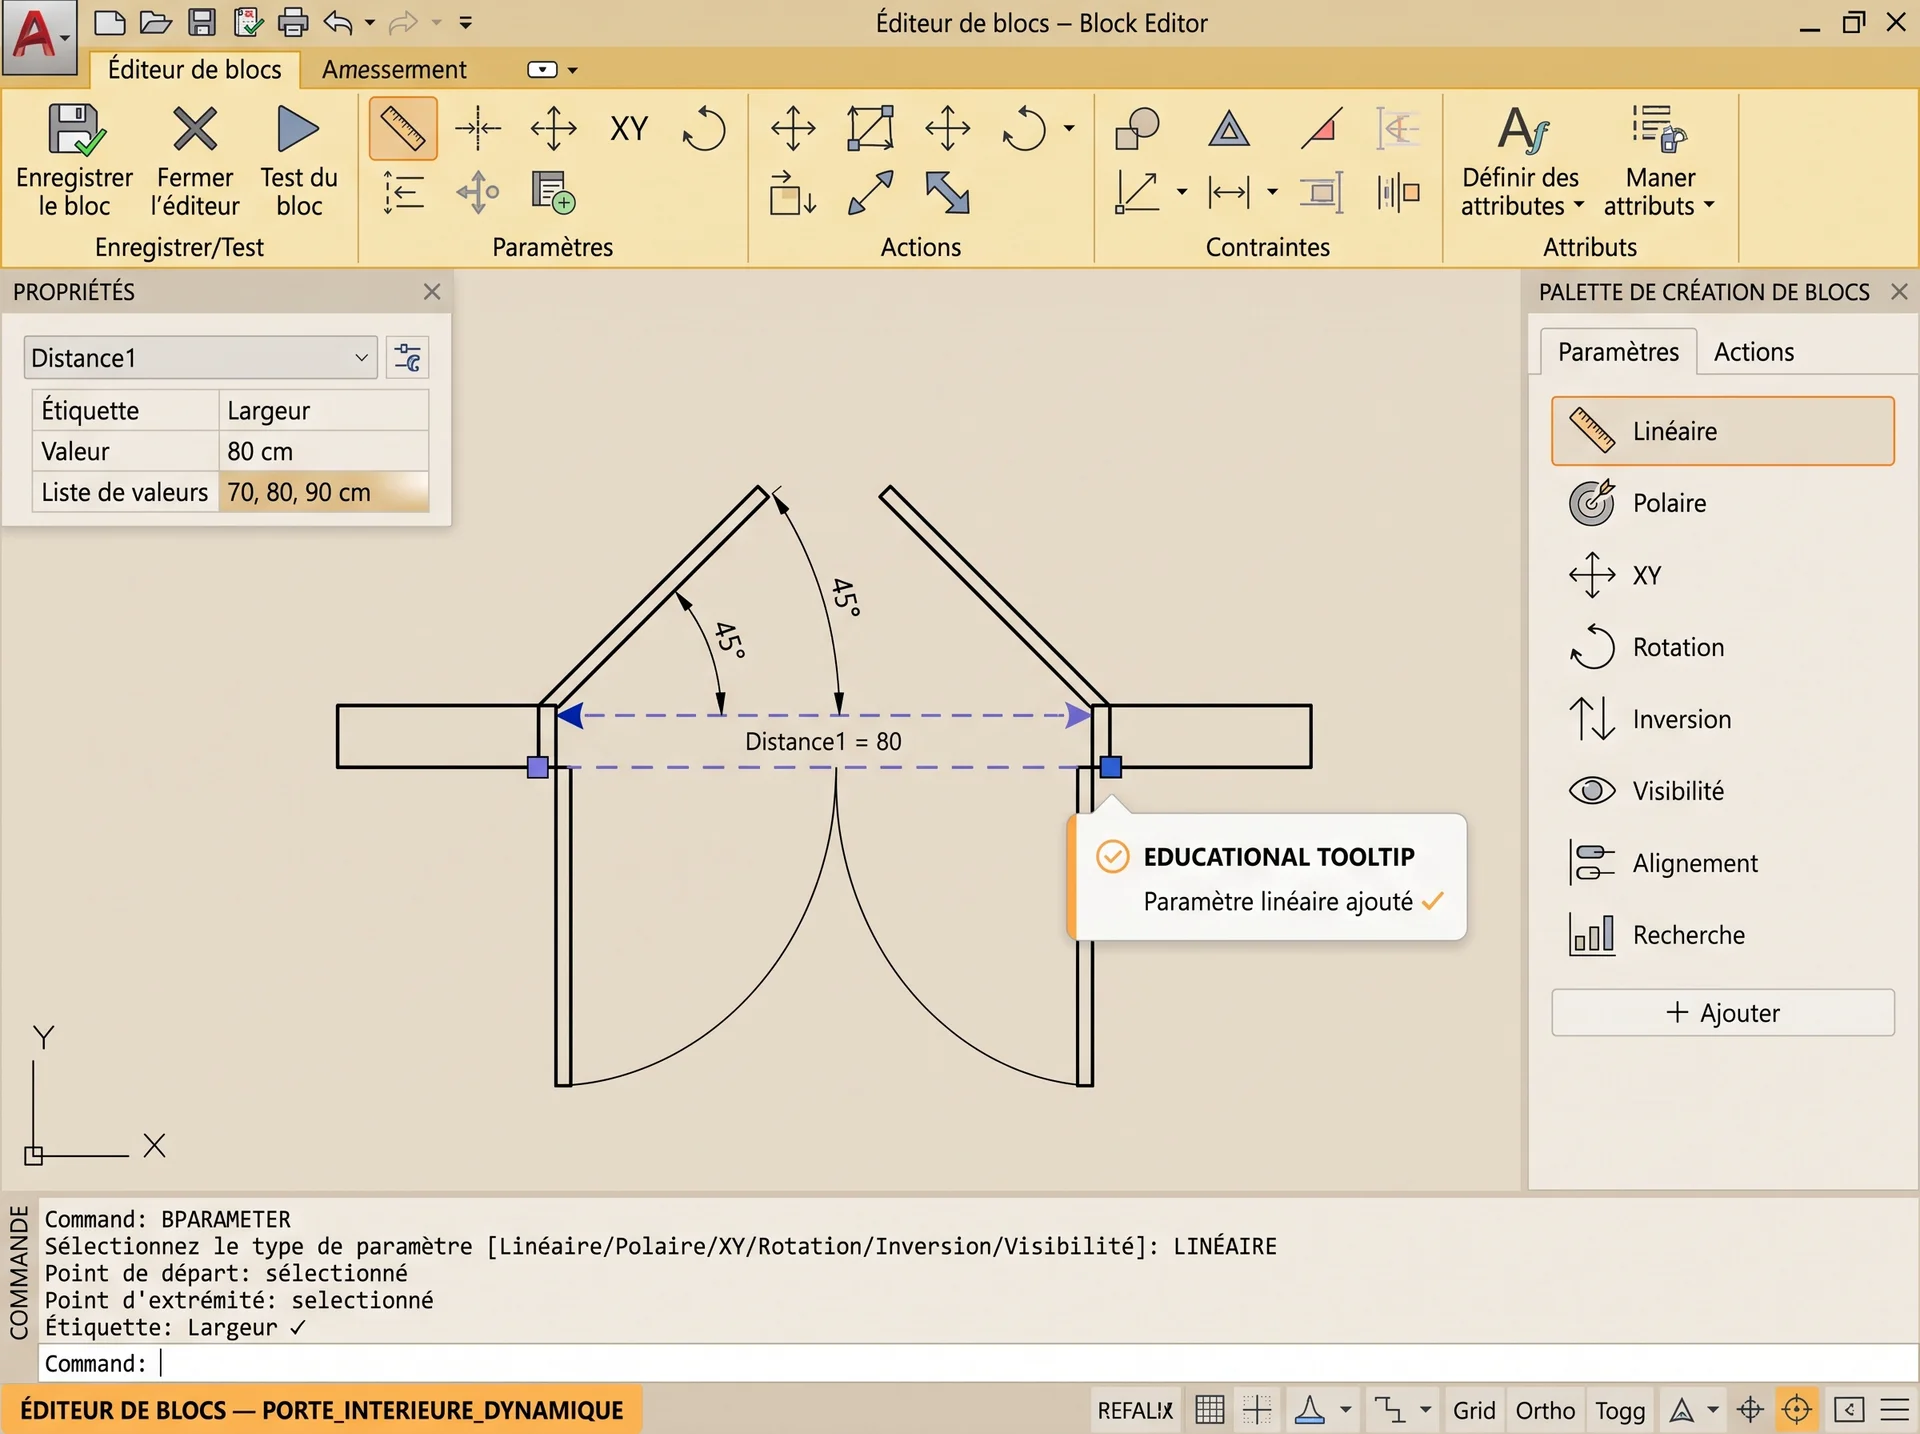Expand the angular constraint icon dropdown arrow

coord(1181,192)
